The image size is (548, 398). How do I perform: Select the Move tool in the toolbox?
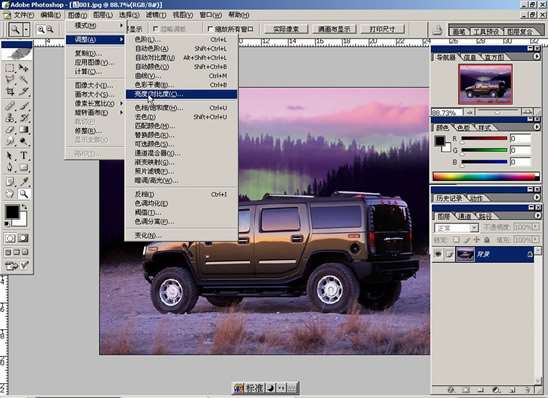coord(24,68)
